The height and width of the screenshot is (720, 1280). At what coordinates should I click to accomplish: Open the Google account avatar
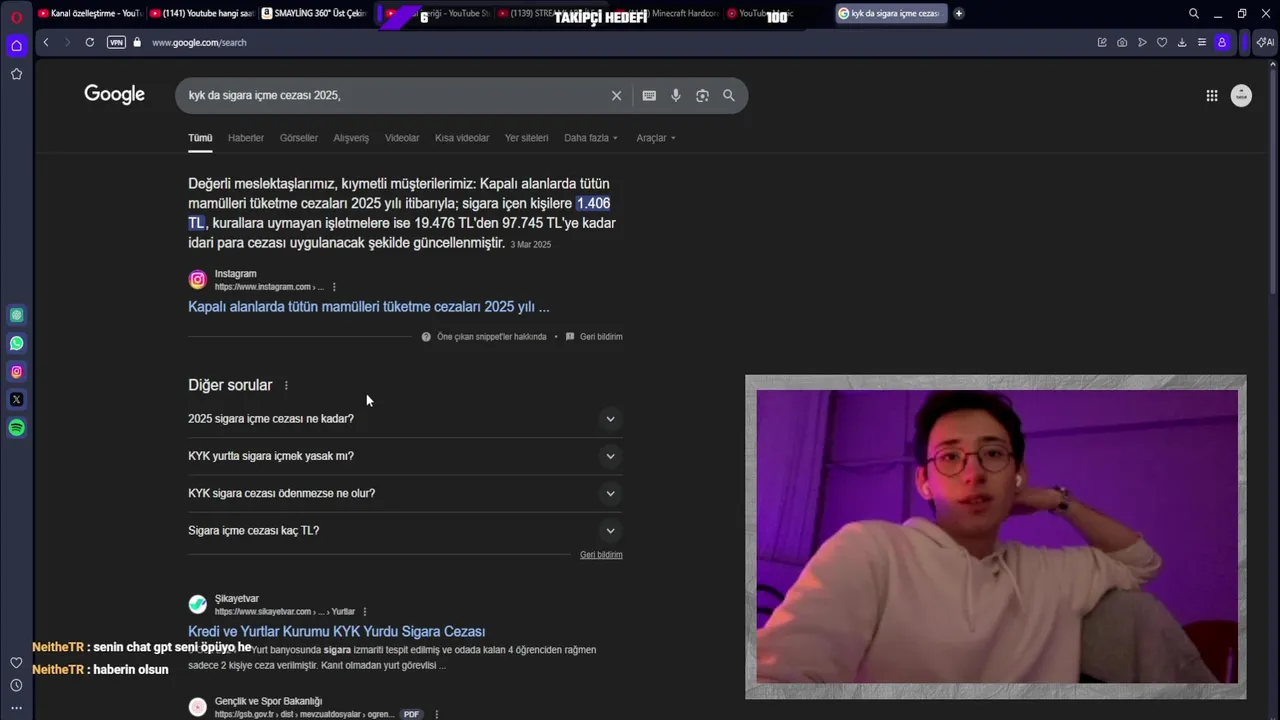pos(1241,95)
